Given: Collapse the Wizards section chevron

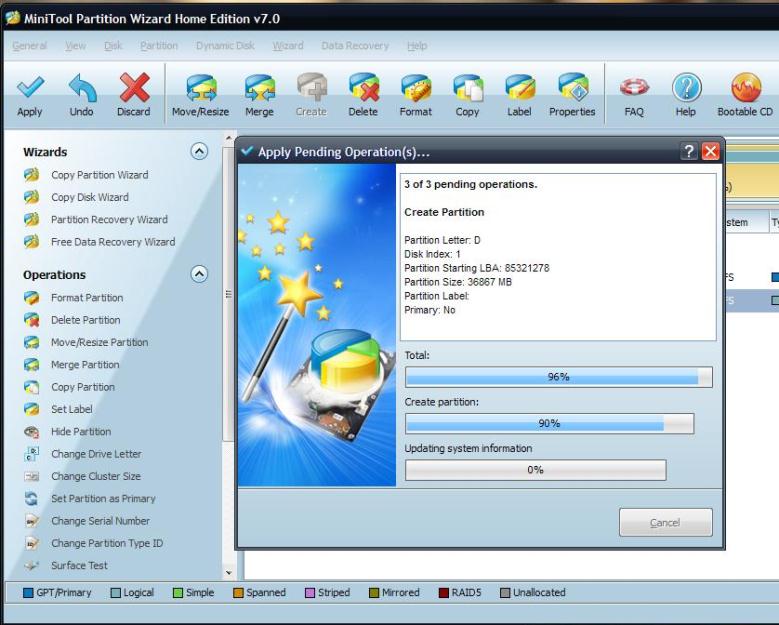Looking at the screenshot, I should 199,151.
